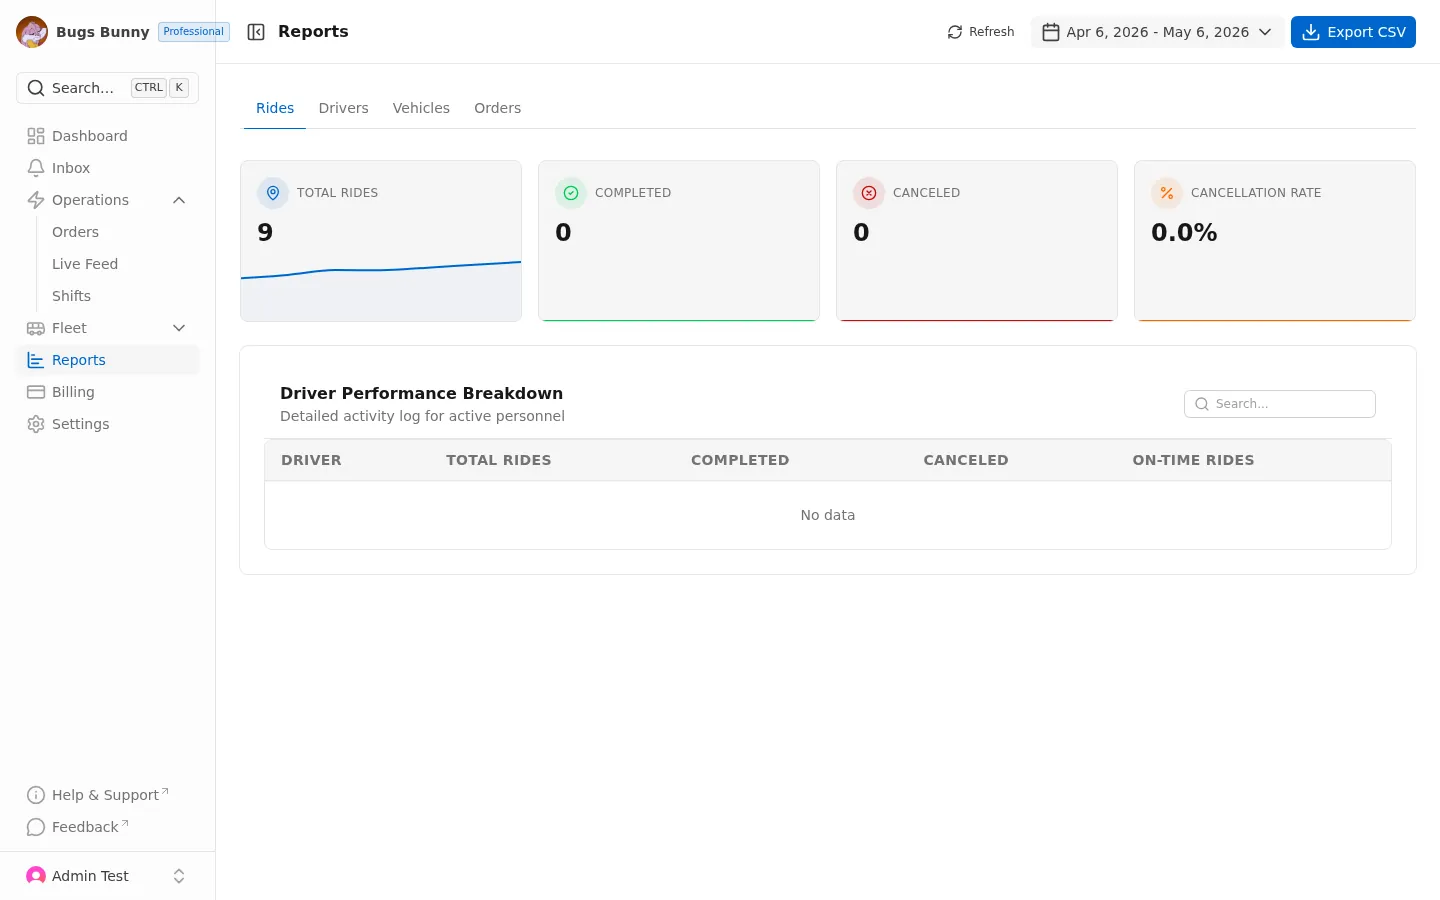Viewport: 1440px width, 900px height.
Task: Click the No data table message
Action: click(x=828, y=515)
